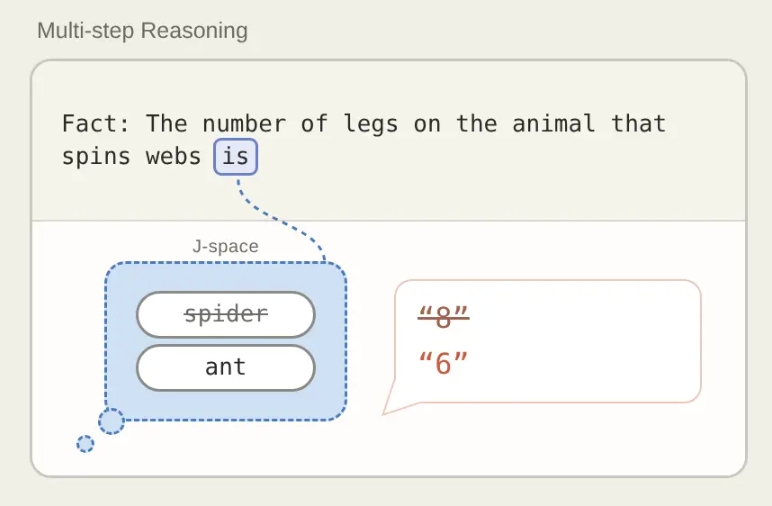Viewport: 772px width, 506px height.
Task: Click the word "animal" in the prompt
Action: click(x=553, y=124)
